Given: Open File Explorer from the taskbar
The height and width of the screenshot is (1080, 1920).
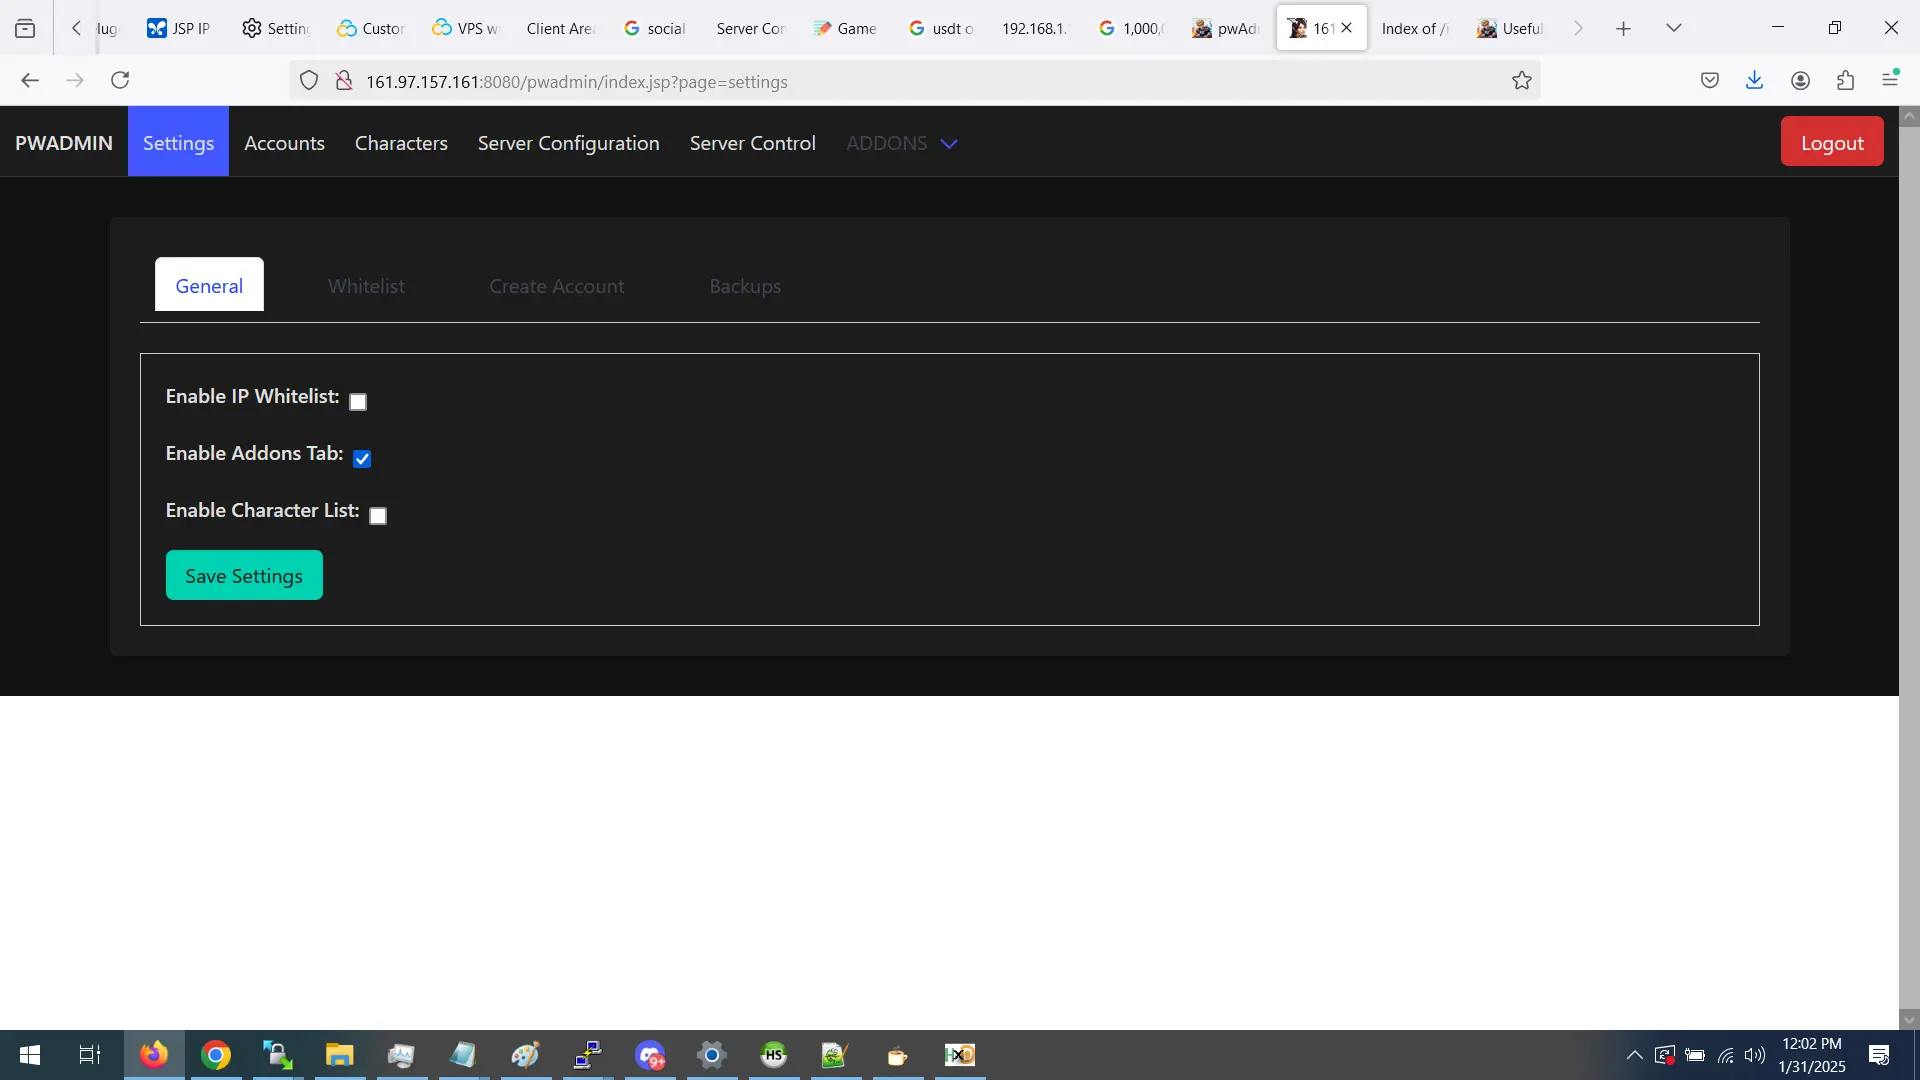Looking at the screenshot, I should tap(340, 1055).
